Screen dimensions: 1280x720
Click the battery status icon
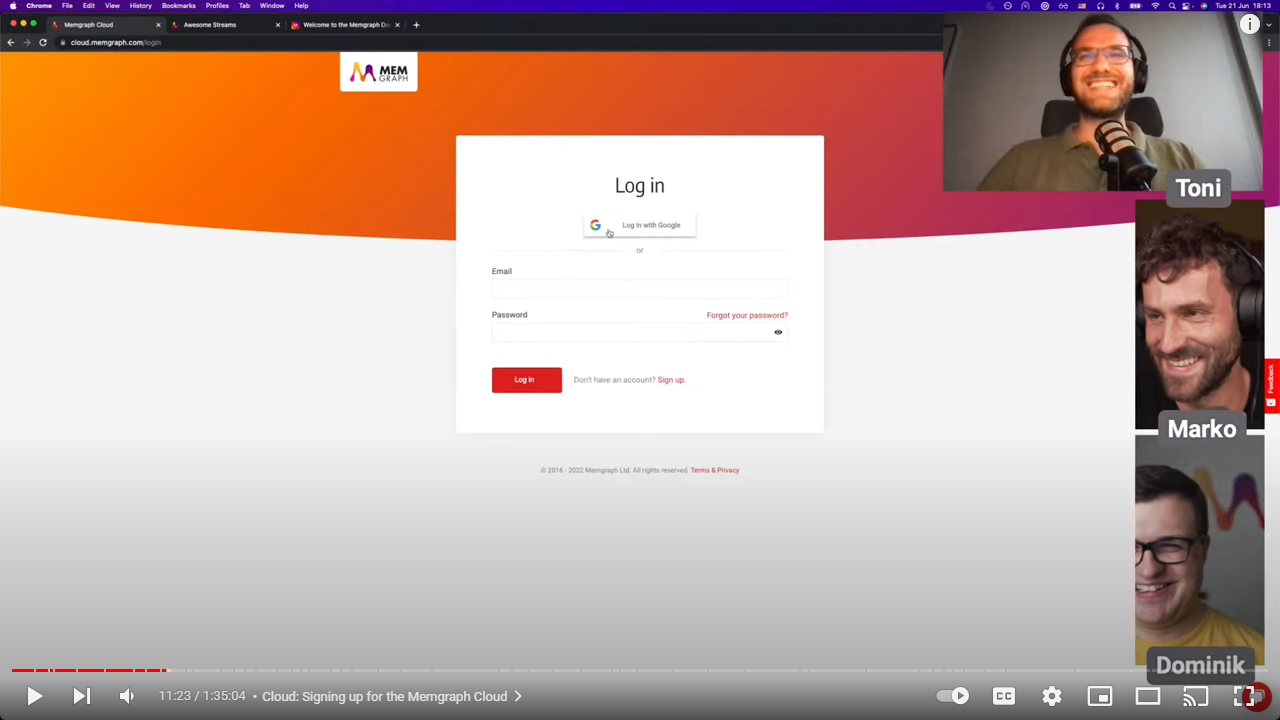[x=1135, y=6]
